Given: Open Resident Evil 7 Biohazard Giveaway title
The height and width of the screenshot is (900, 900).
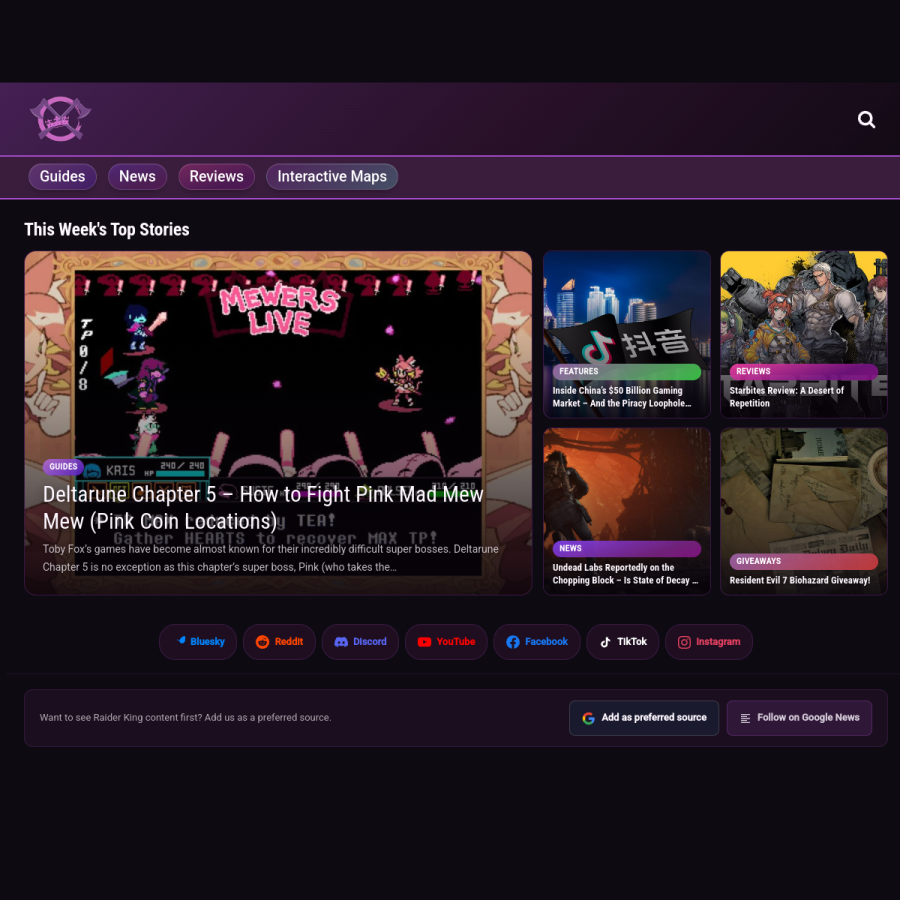Looking at the screenshot, I should point(800,580).
